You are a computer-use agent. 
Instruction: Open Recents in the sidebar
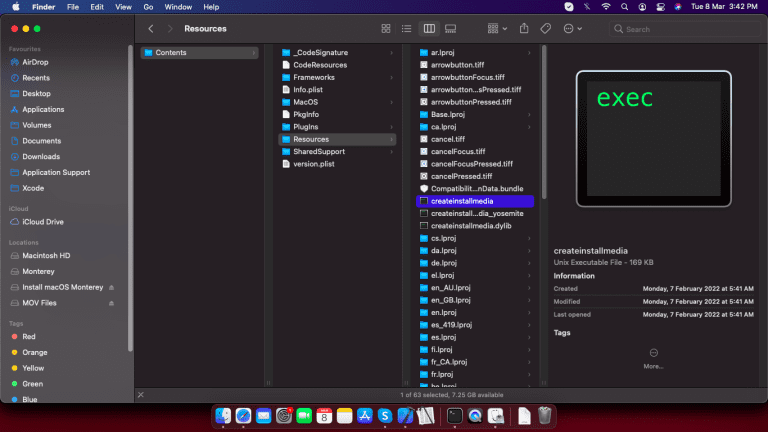click(36, 78)
